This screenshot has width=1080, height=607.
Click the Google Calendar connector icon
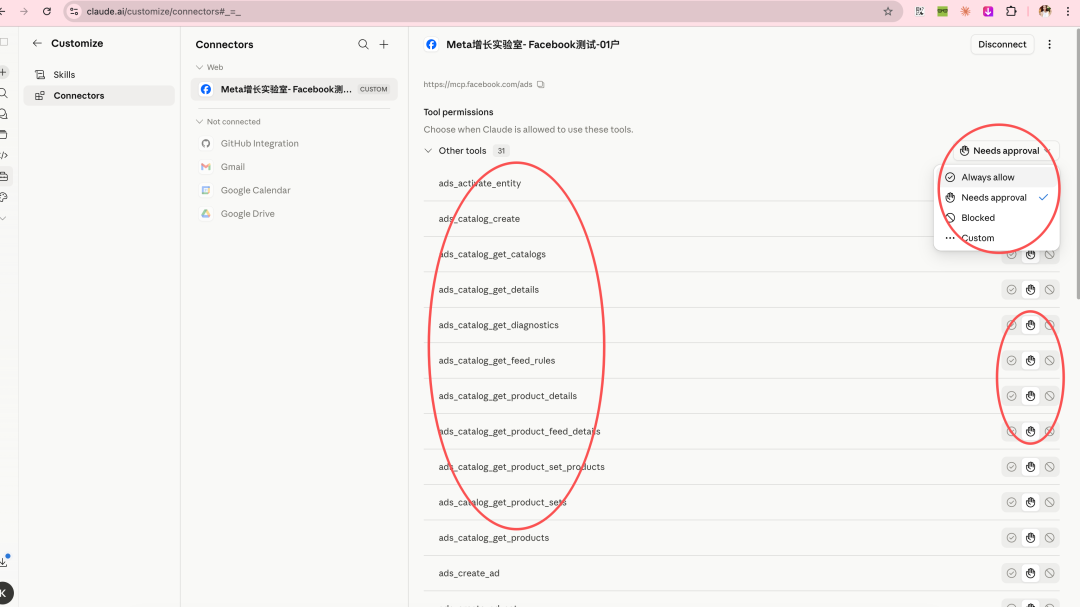(205, 190)
